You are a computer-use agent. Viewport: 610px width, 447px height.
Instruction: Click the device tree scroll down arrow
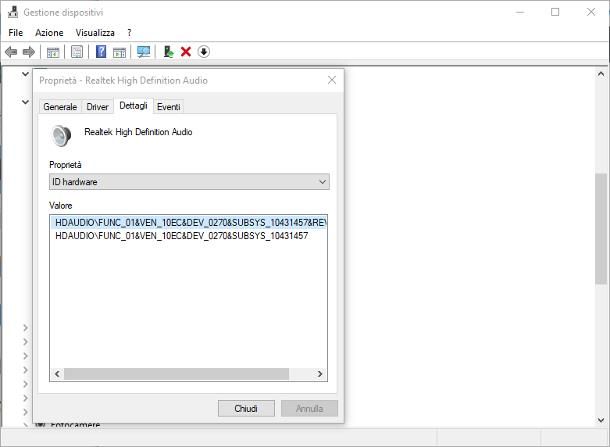pyautogui.click(x=601, y=420)
